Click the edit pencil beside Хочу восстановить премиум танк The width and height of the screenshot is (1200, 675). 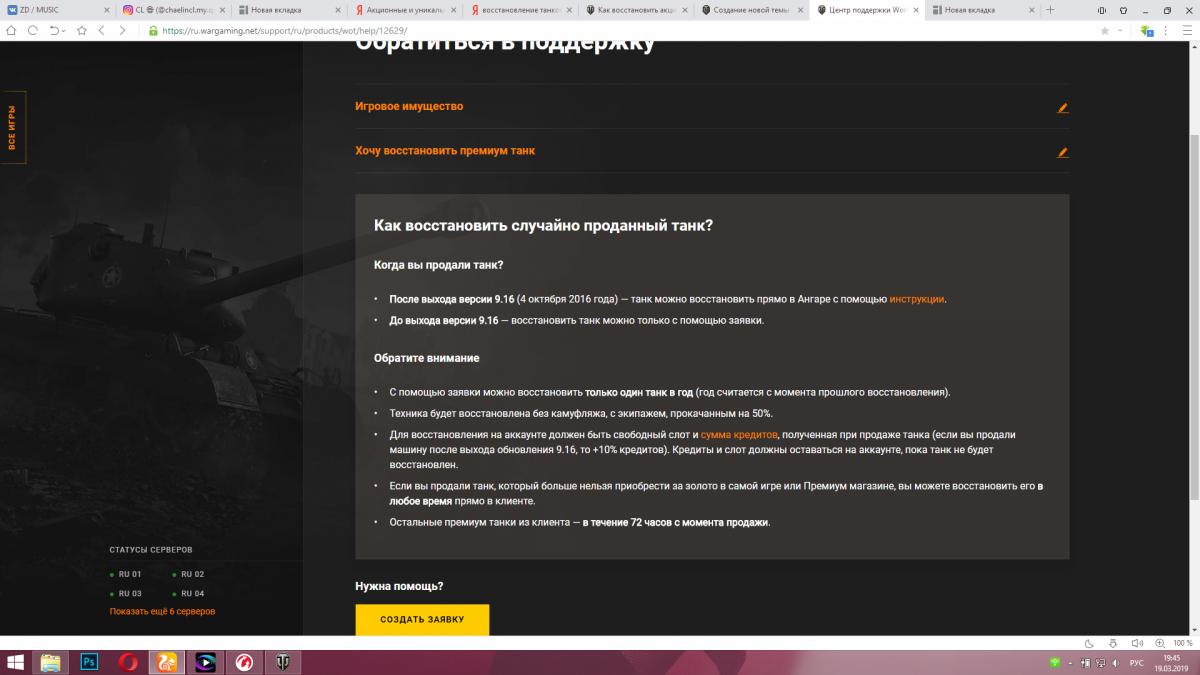point(1063,152)
